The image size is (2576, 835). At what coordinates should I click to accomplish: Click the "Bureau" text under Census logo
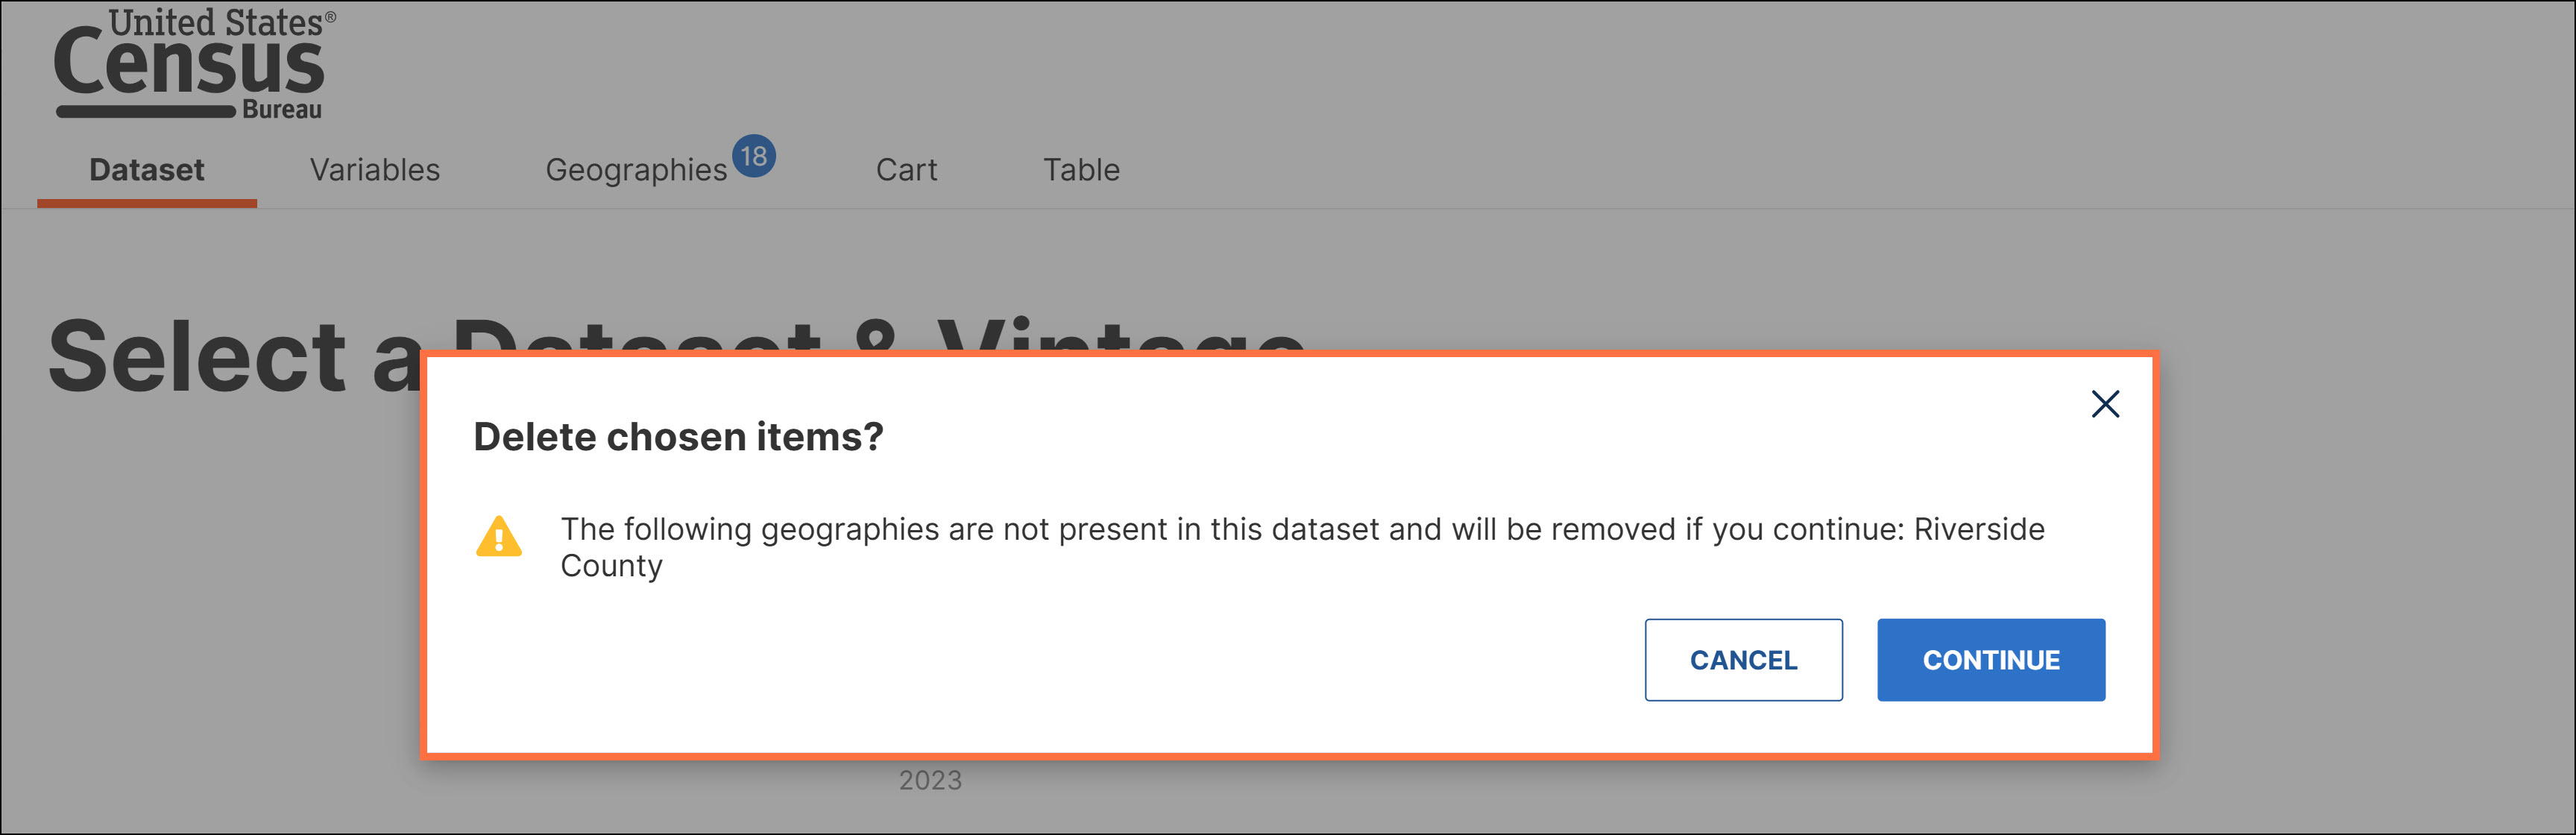tap(282, 110)
